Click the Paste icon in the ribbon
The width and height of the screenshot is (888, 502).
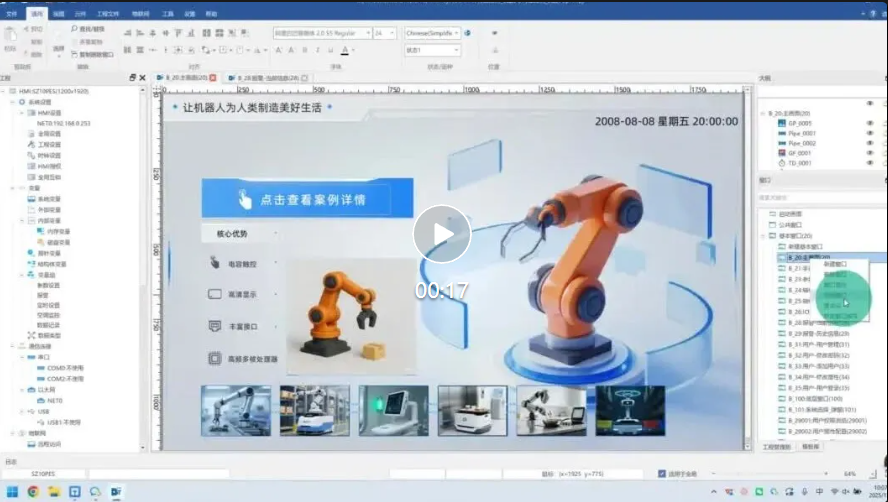[10, 36]
